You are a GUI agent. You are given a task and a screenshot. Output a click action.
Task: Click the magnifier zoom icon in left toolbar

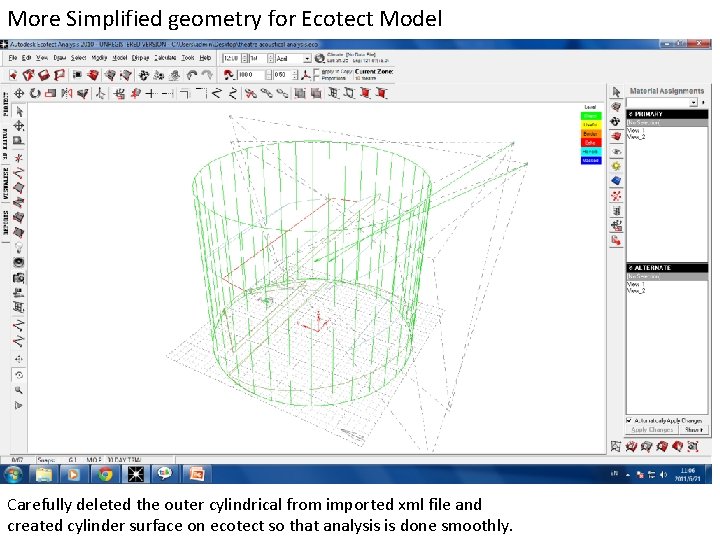pos(19,390)
